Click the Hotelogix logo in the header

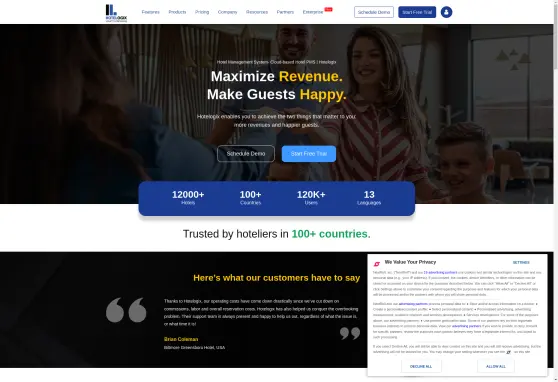[x=116, y=13]
